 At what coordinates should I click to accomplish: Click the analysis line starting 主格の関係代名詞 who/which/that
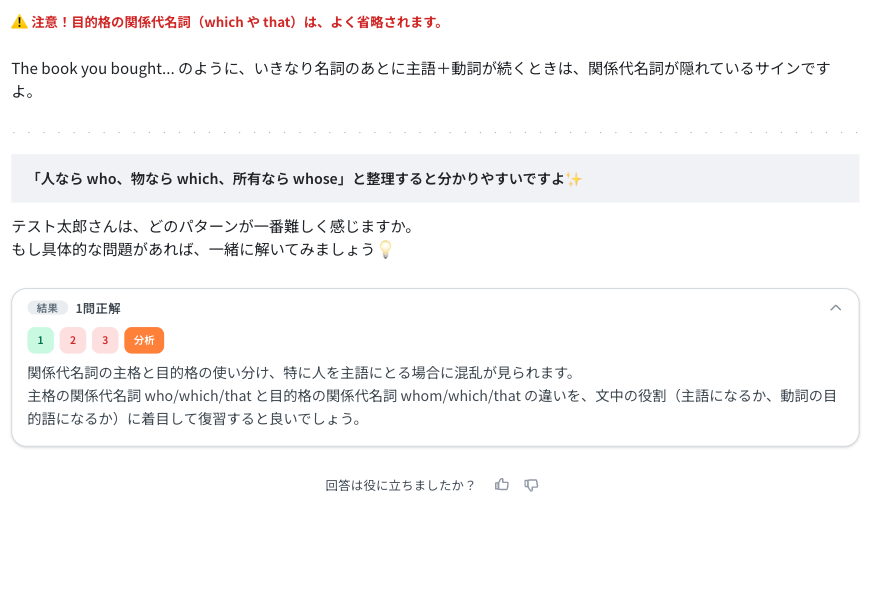[x=430, y=396]
